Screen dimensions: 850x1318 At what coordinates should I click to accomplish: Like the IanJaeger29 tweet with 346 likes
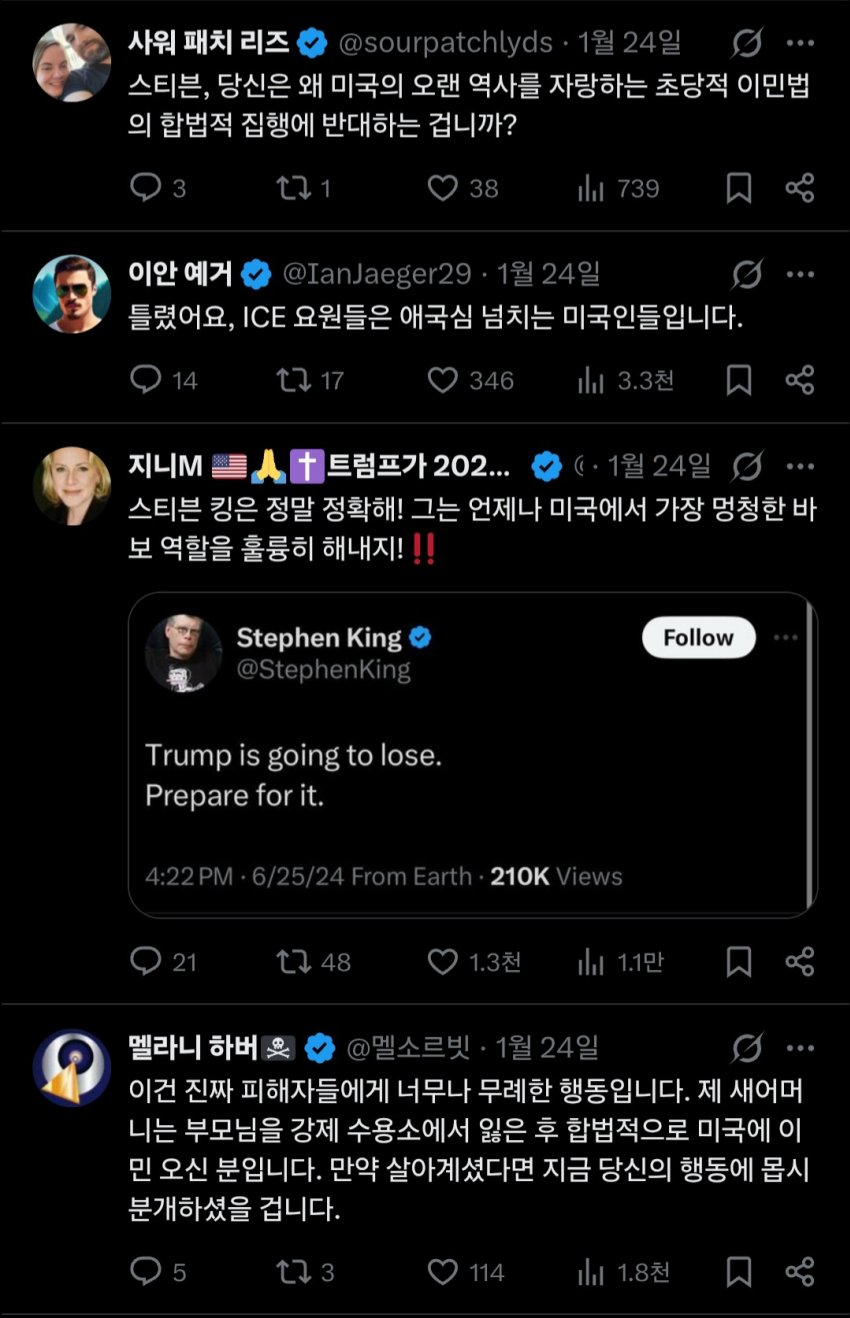pos(442,380)
